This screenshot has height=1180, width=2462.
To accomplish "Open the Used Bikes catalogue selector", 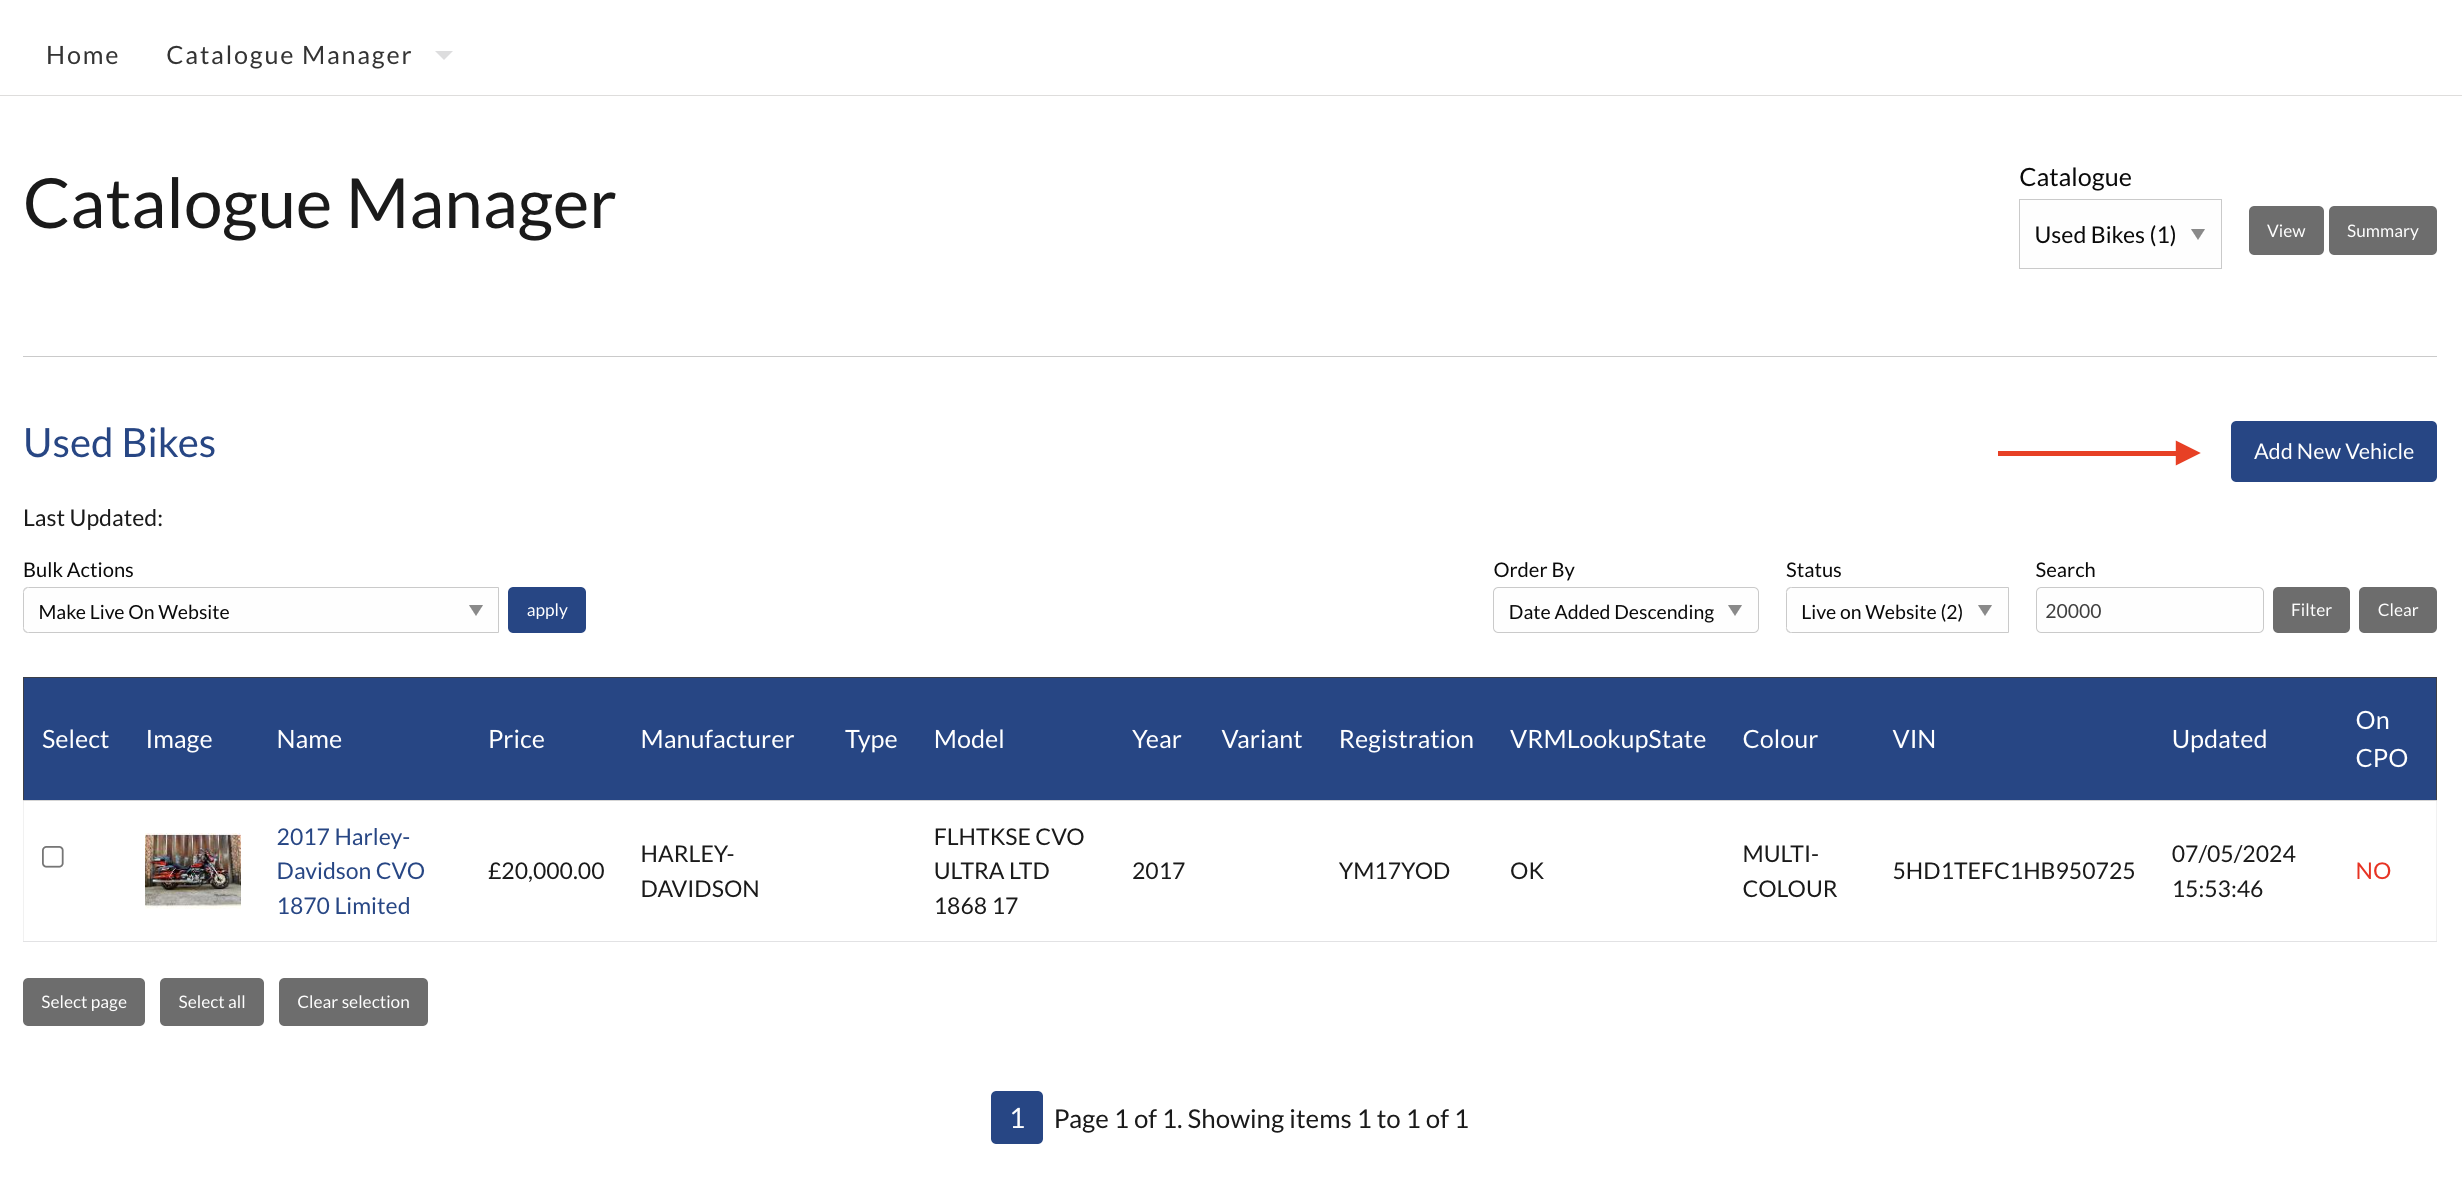I will [2118, 233].
